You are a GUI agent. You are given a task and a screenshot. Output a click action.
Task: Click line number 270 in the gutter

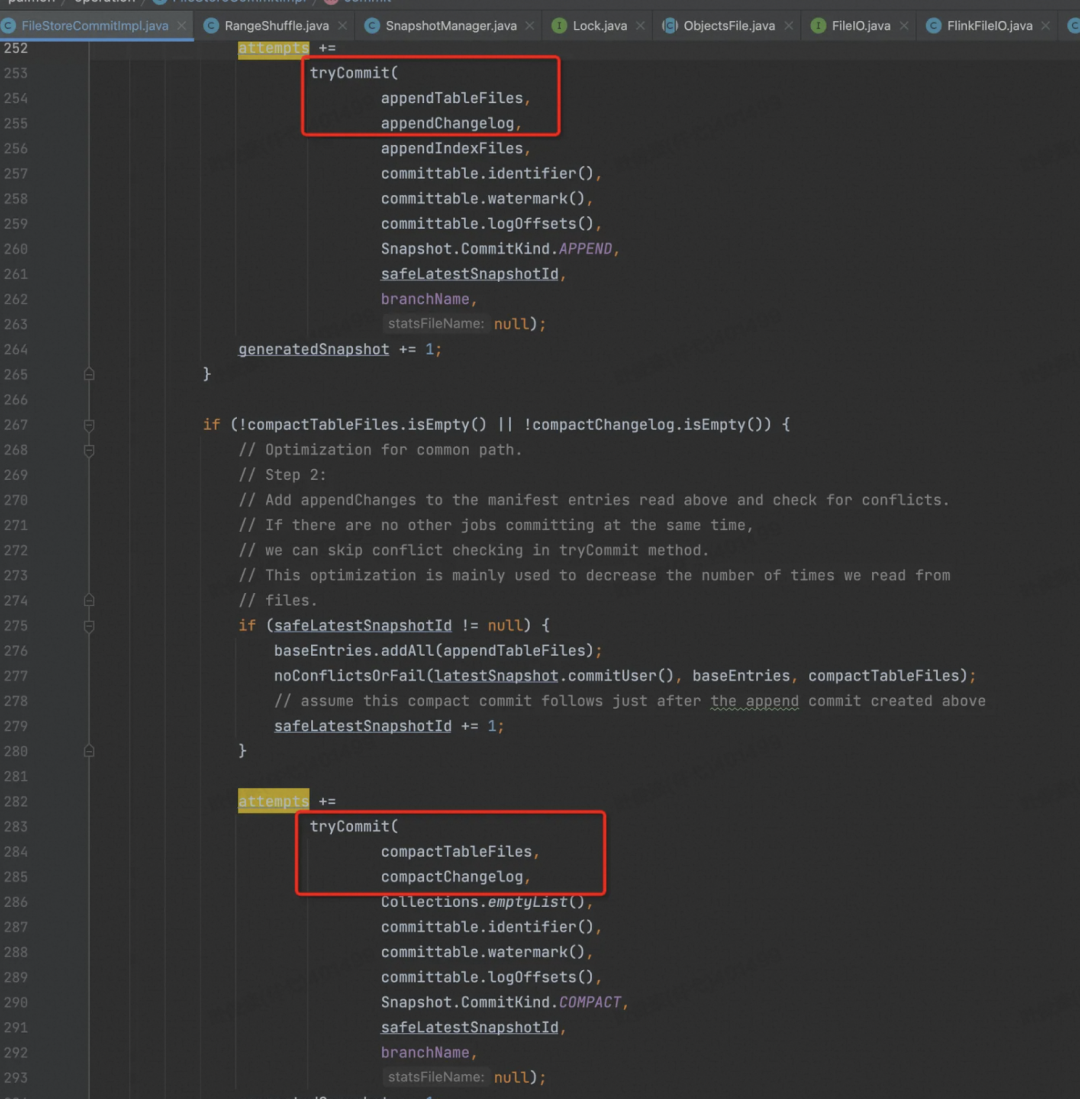[x=15, y=500]
